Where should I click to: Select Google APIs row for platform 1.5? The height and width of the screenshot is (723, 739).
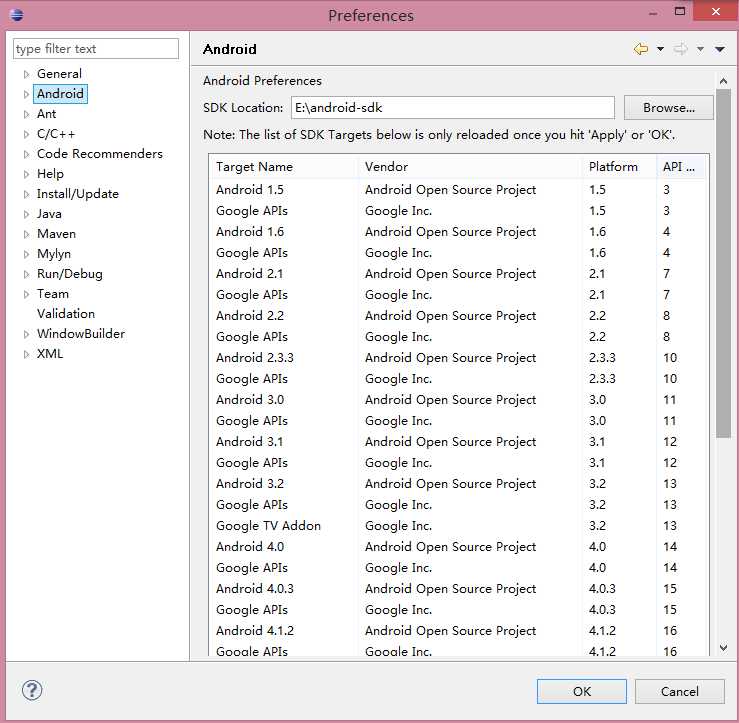458,211
